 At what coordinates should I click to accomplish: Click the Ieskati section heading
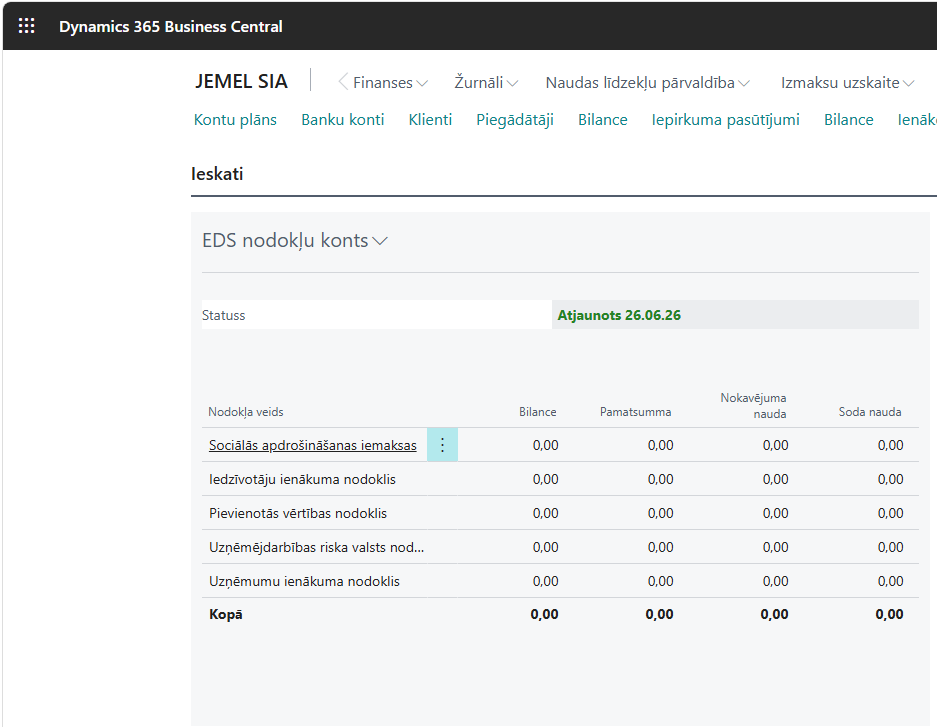pyautogui.click(x=217, y=174)
